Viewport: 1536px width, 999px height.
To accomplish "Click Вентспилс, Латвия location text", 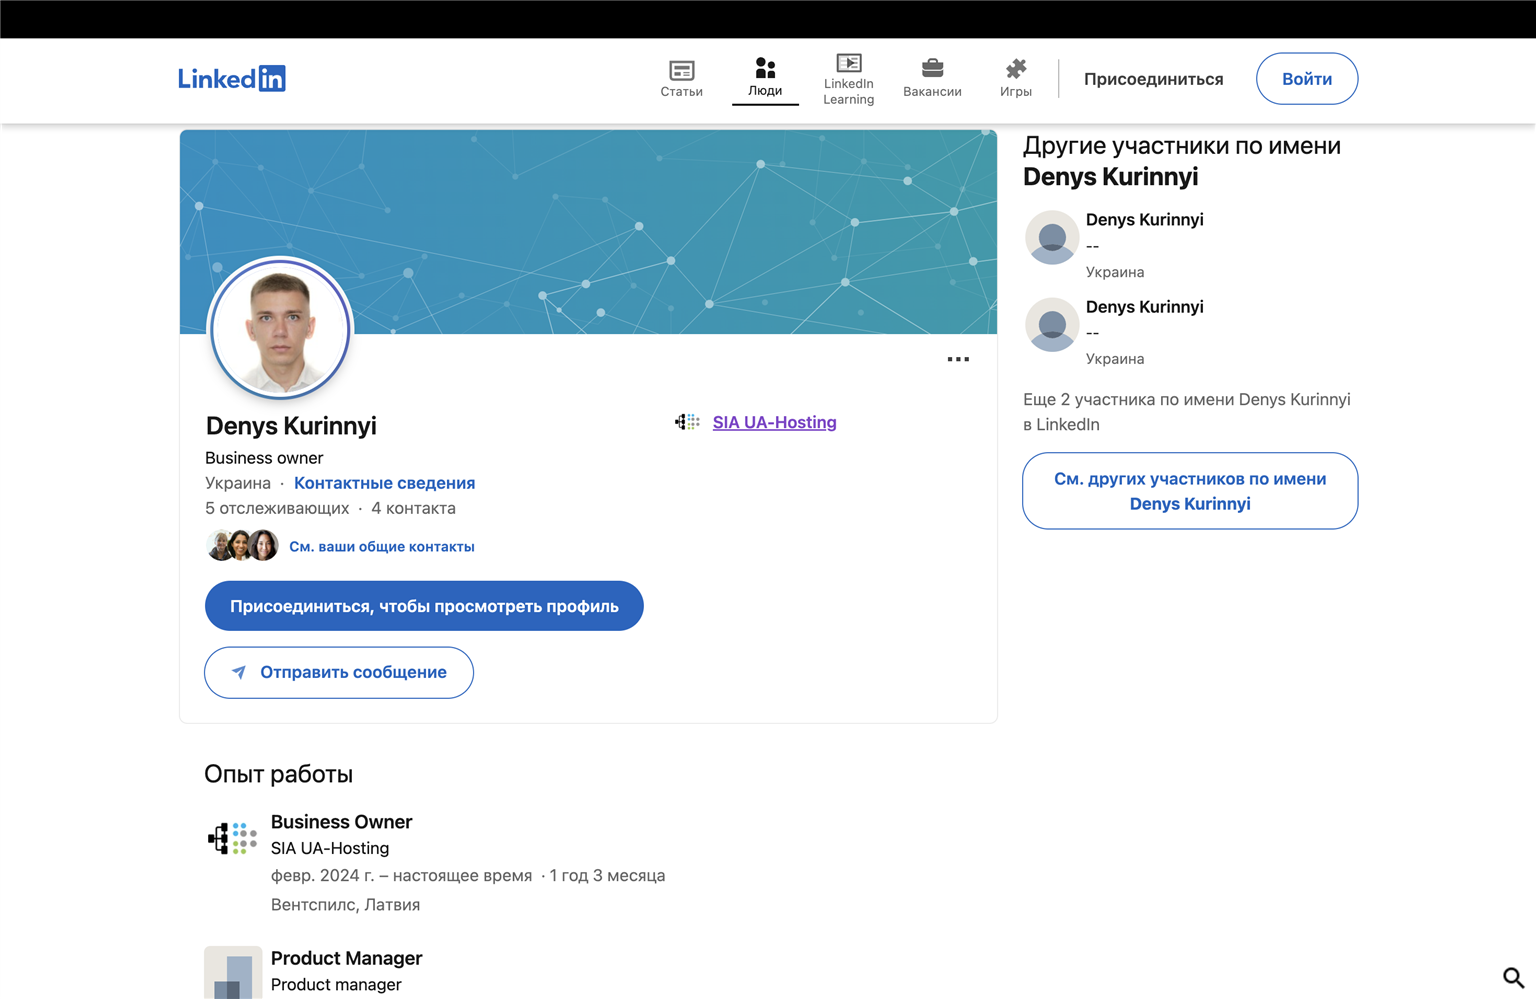I will click(345, 905).
